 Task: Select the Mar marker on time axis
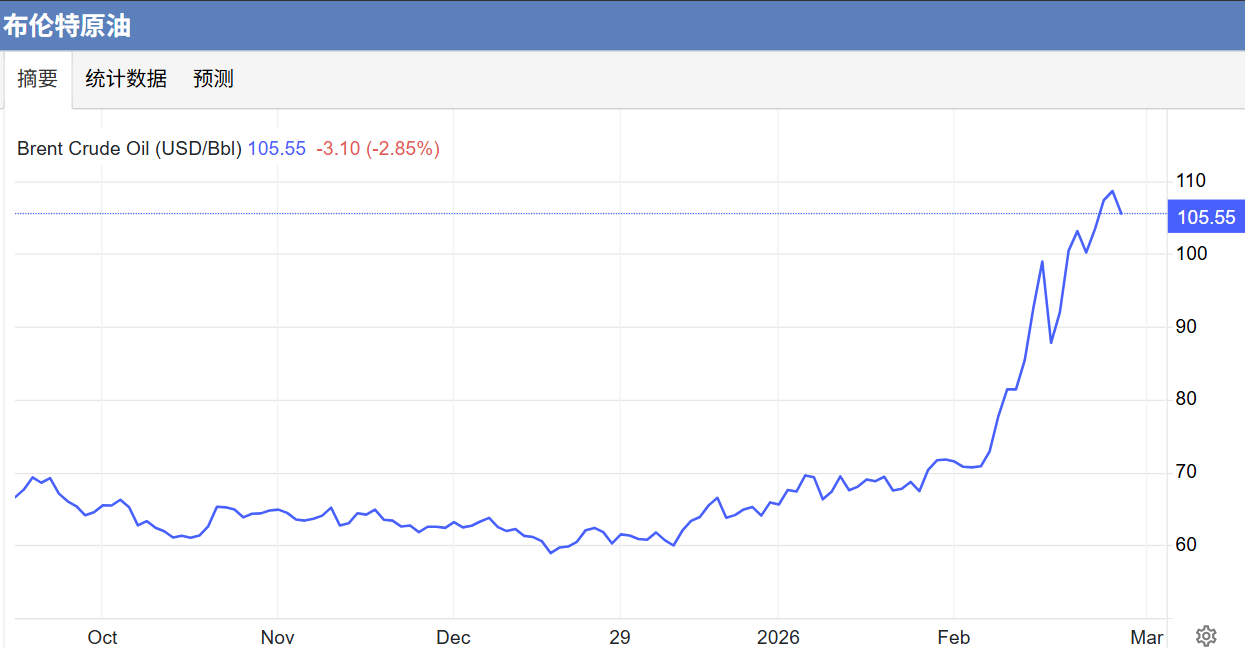[1147, 638]
